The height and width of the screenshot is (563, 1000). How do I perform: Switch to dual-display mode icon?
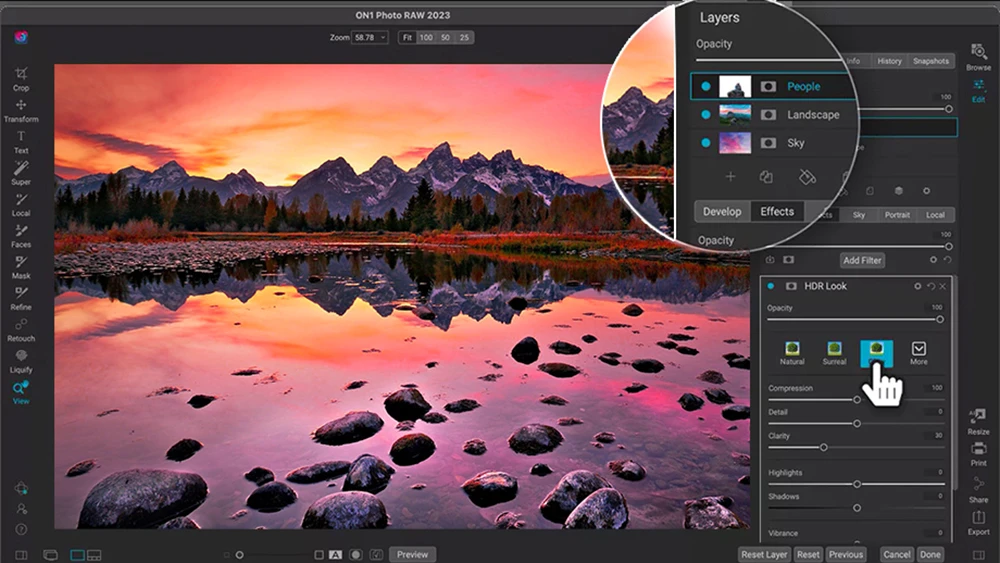50,555
